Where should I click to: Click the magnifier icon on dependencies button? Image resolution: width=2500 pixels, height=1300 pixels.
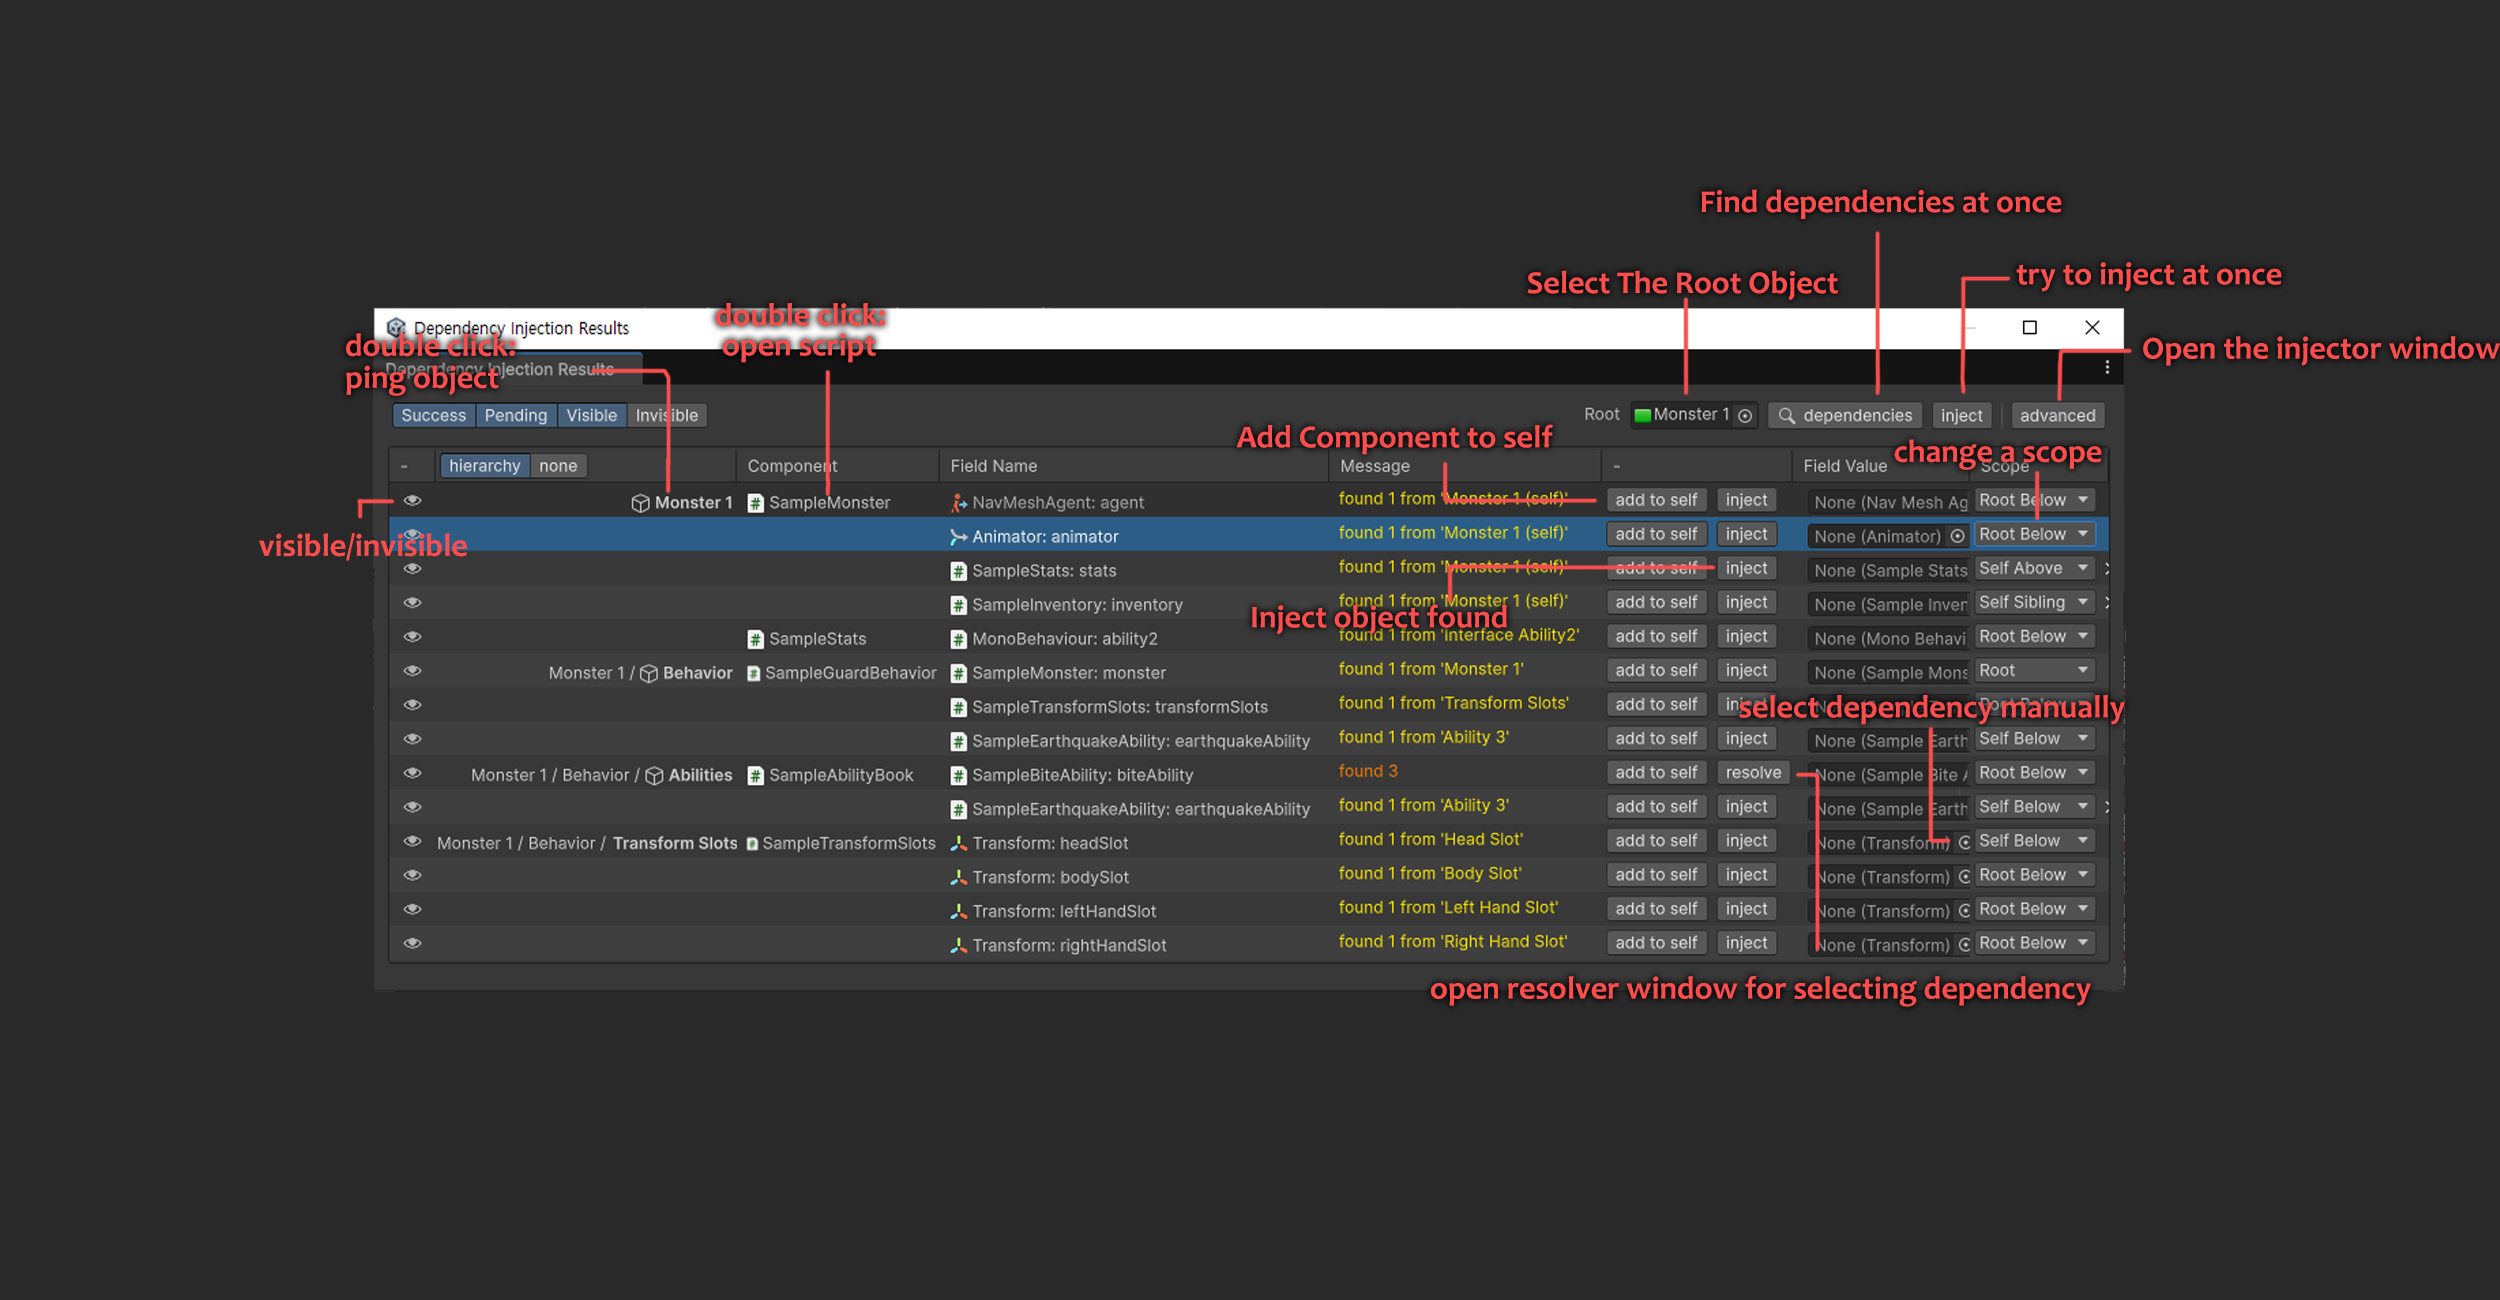[1786, 416]
